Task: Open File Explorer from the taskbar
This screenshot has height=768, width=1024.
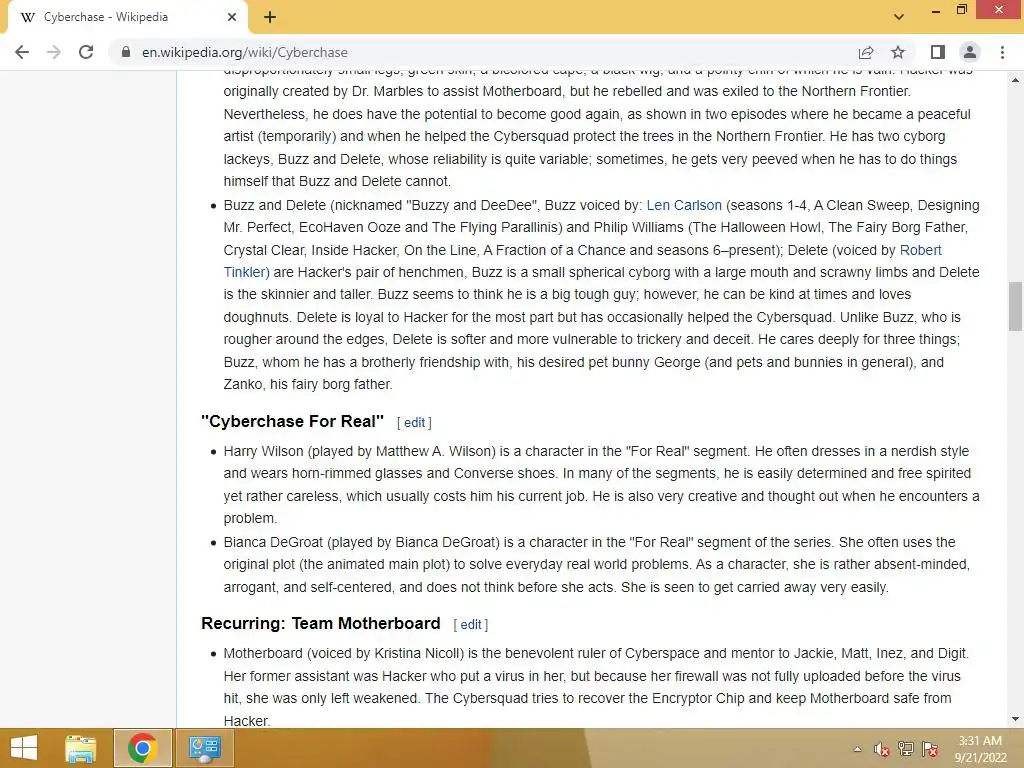Action: click(81, 748)
